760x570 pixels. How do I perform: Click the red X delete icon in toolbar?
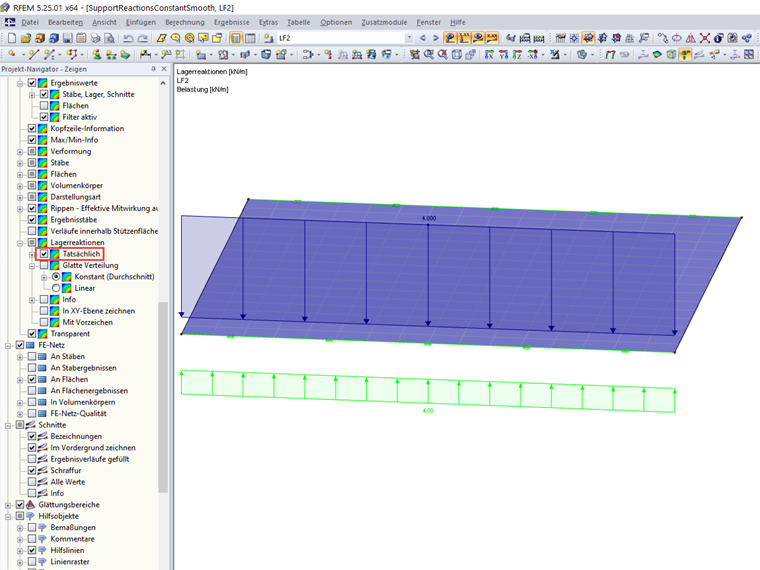tap(704, 38)
